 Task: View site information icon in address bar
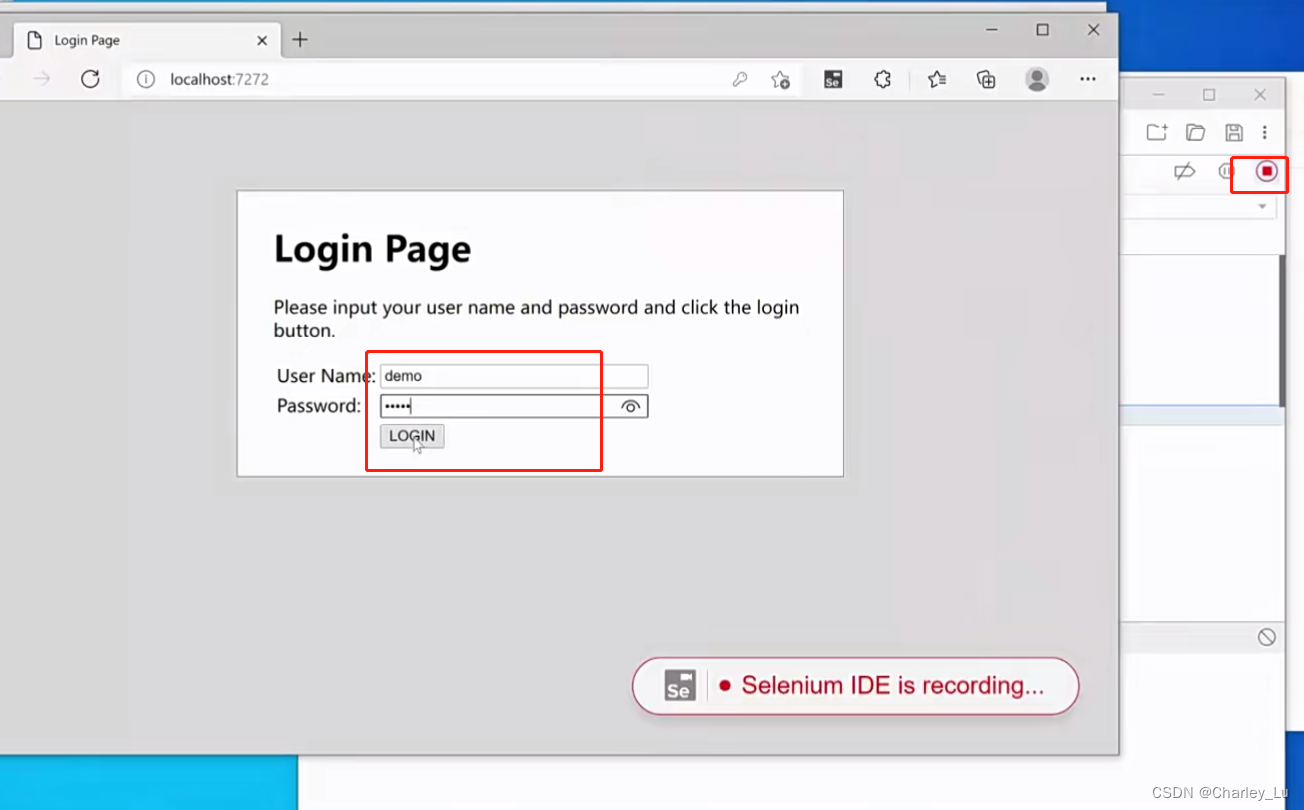pyautogui.click(x=146, y=79)
